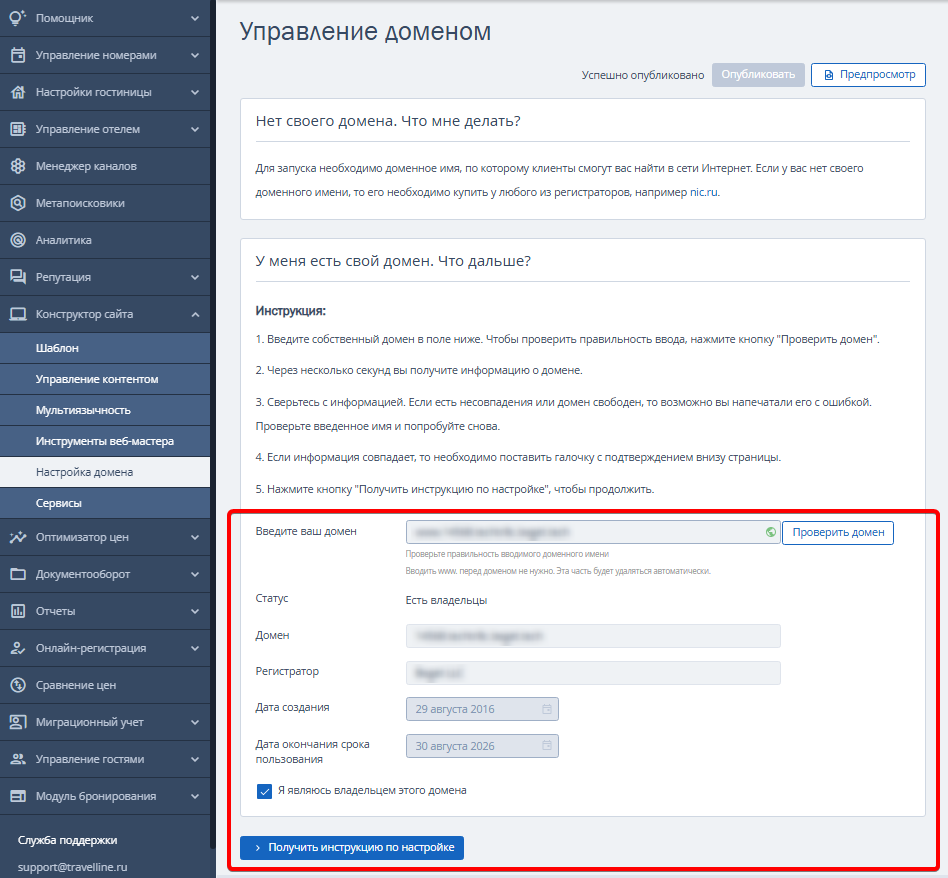Click the Менеджер каналов flower icon
The width and height of the screenshot is (948, 878).
[18, 166]
